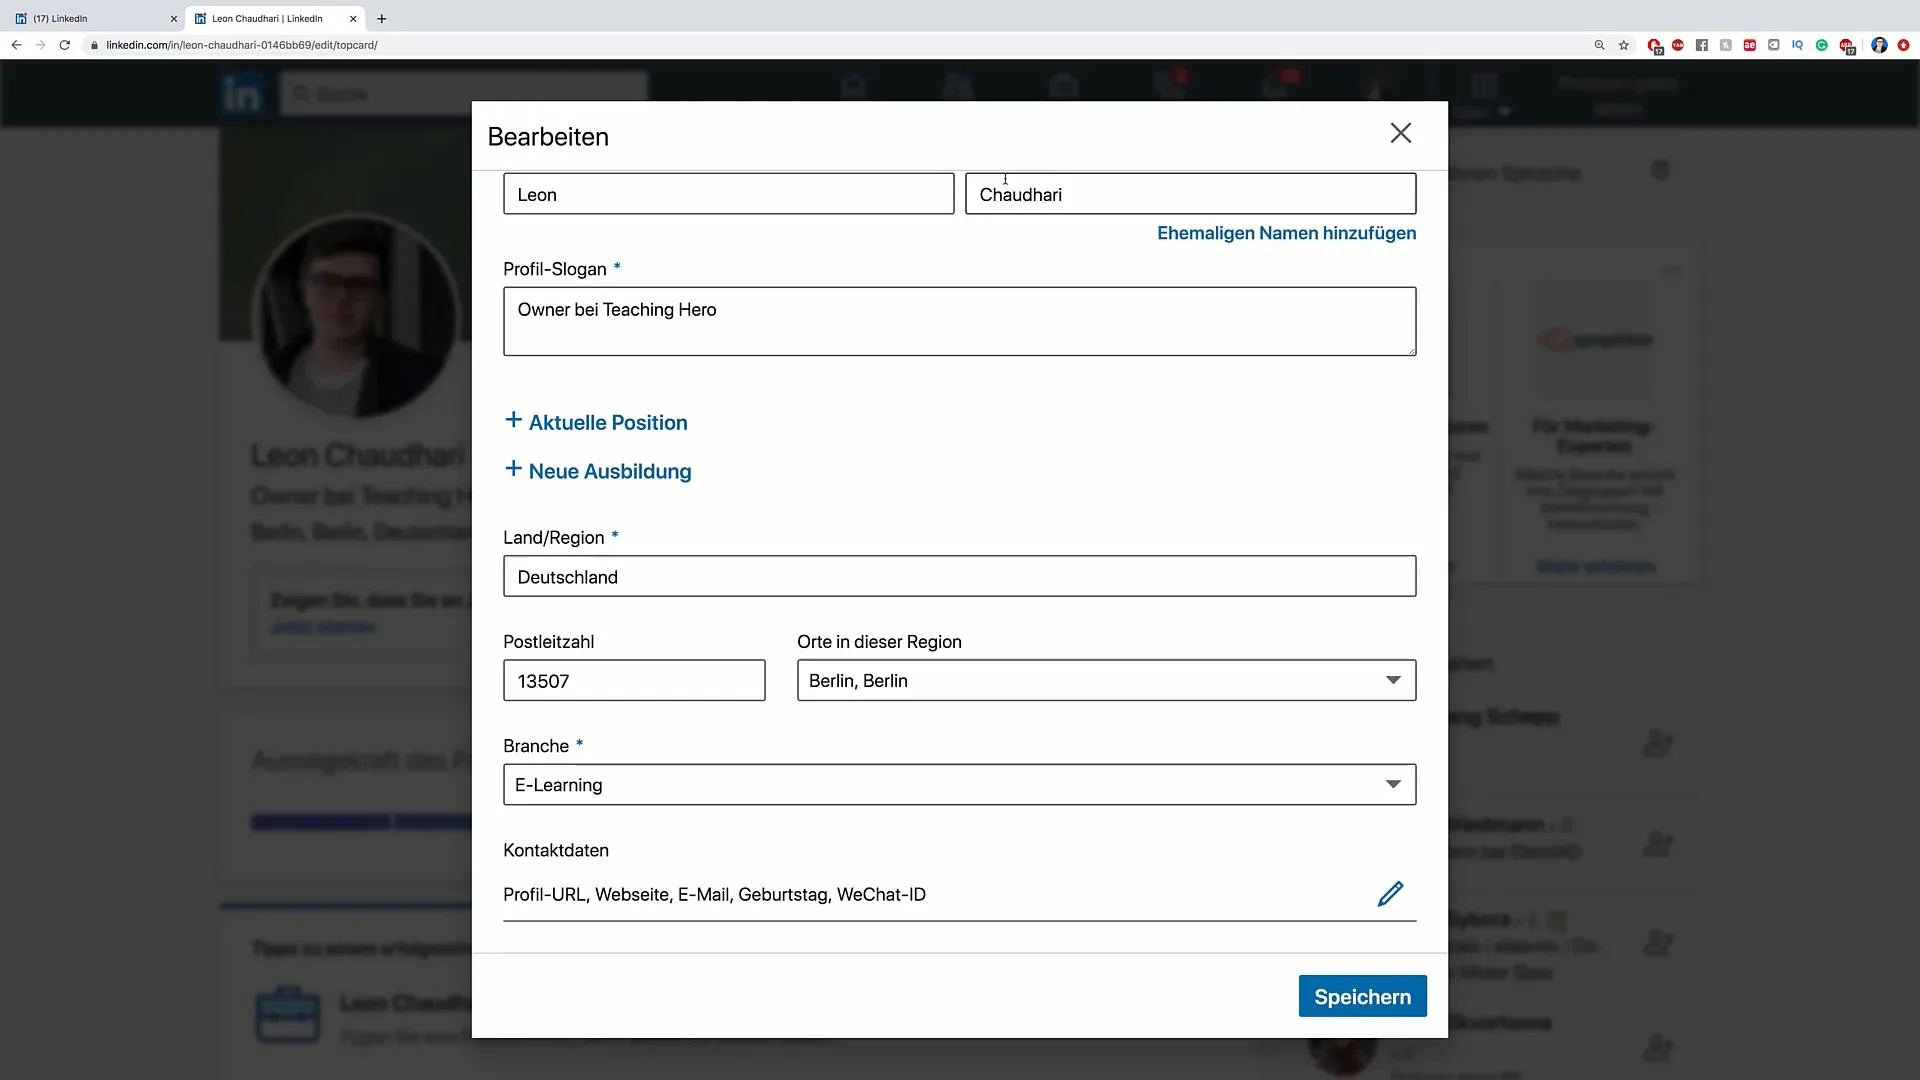This screenshot has width=1920, height=1080.
Task: Open the Grammarly extension icon
Action: pyautogui.click(x=1821, y=45)
